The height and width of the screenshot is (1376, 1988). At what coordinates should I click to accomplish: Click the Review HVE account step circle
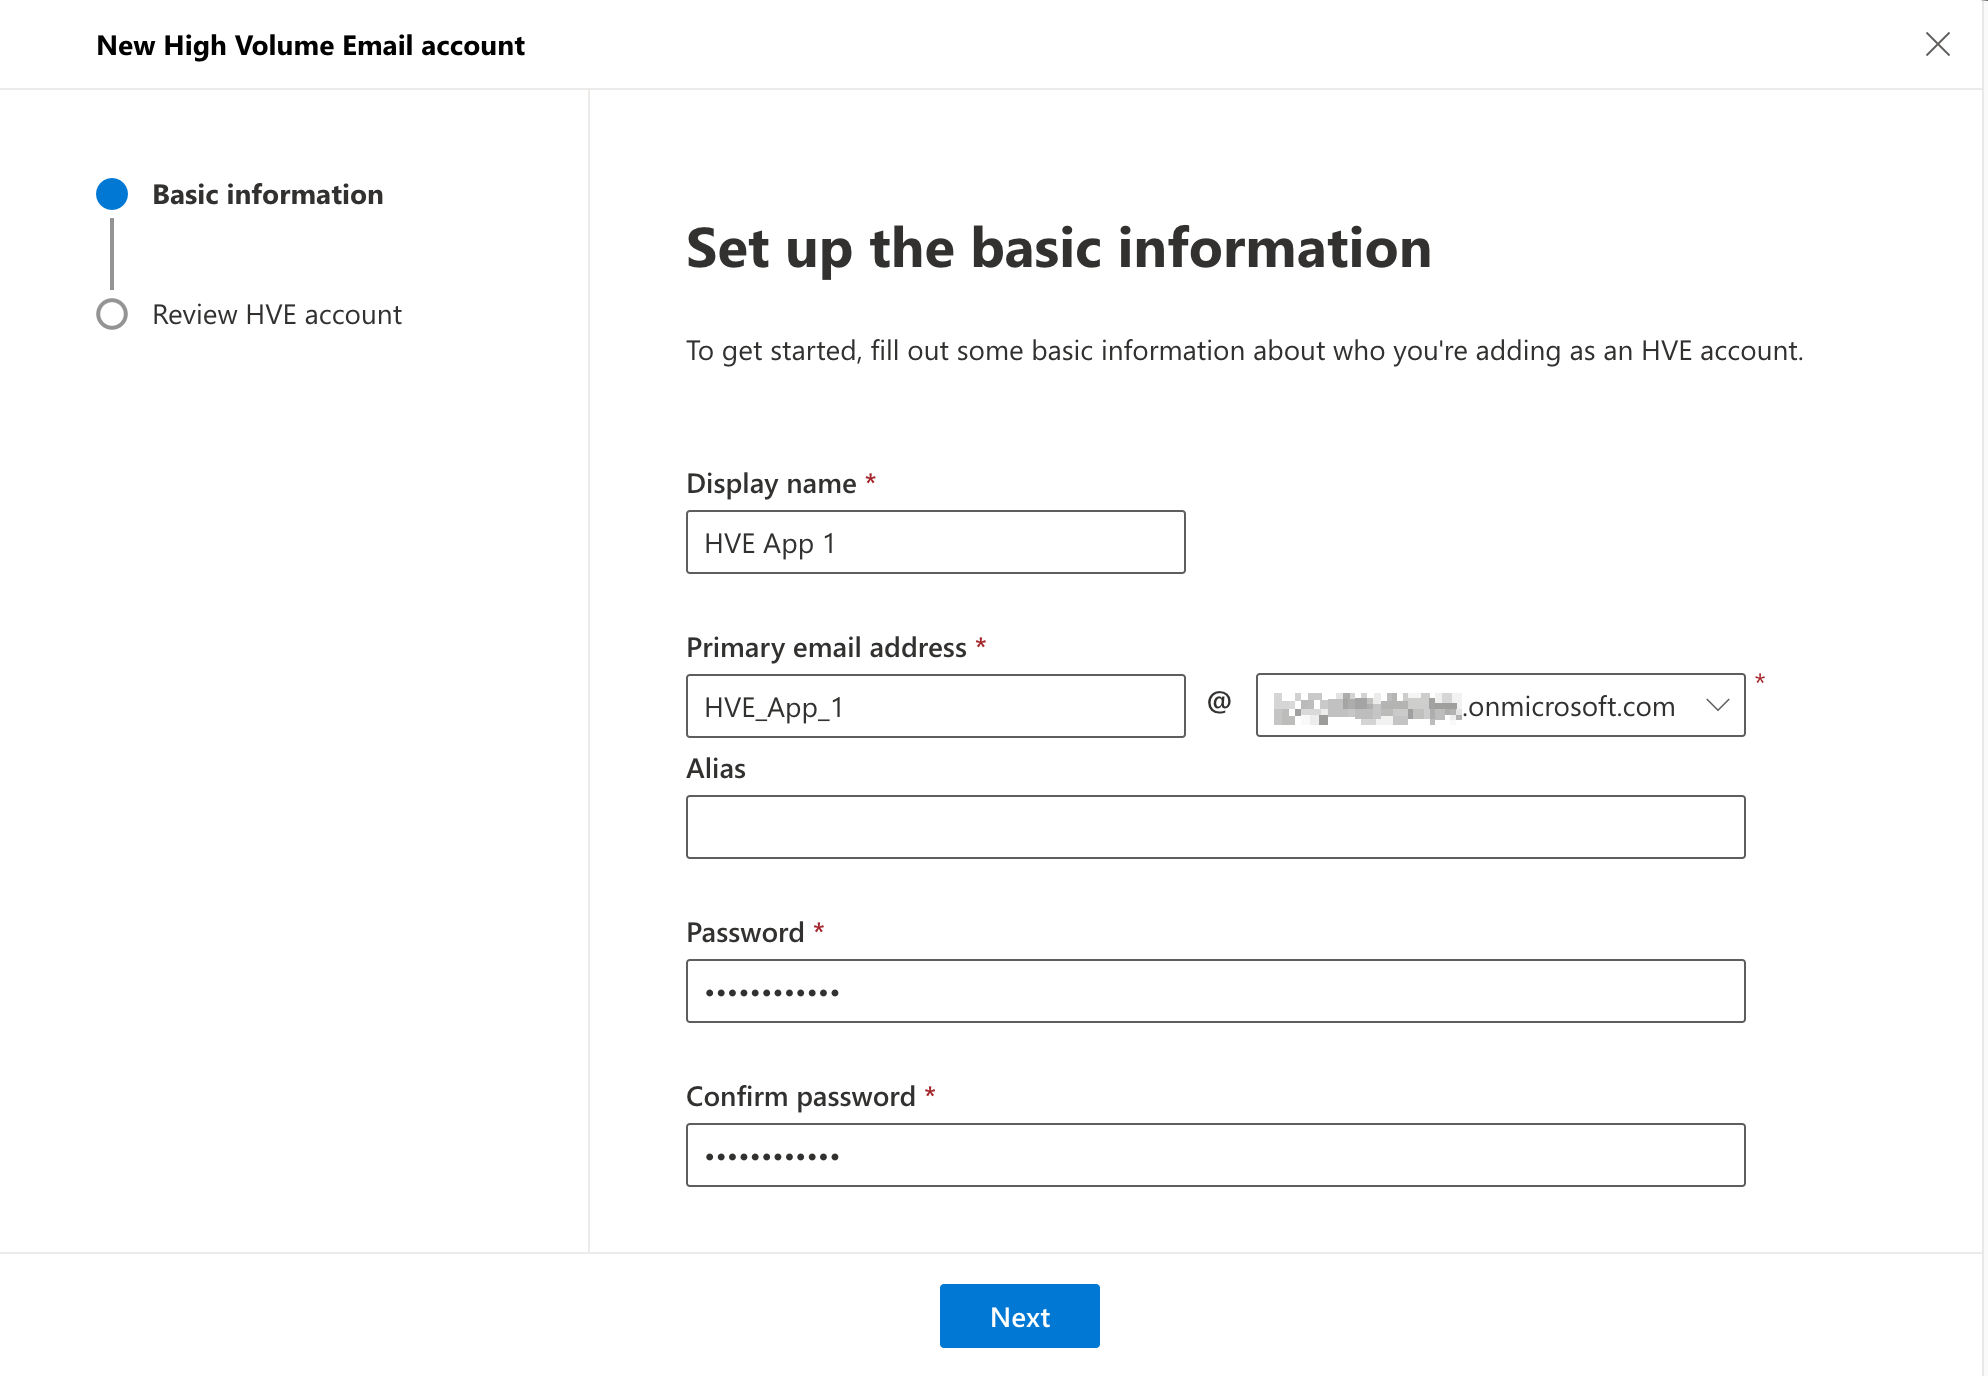coord(112,314)
